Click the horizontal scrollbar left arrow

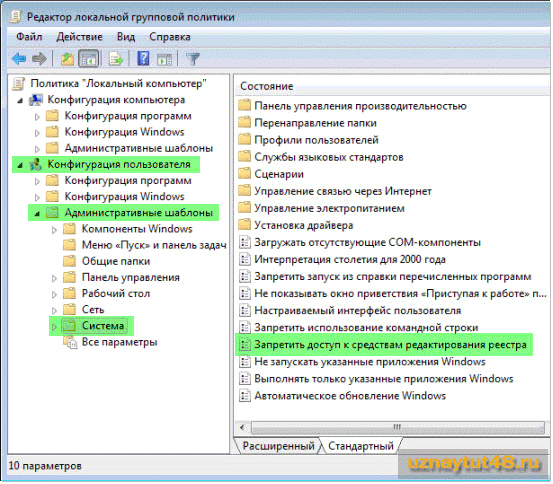242,428
